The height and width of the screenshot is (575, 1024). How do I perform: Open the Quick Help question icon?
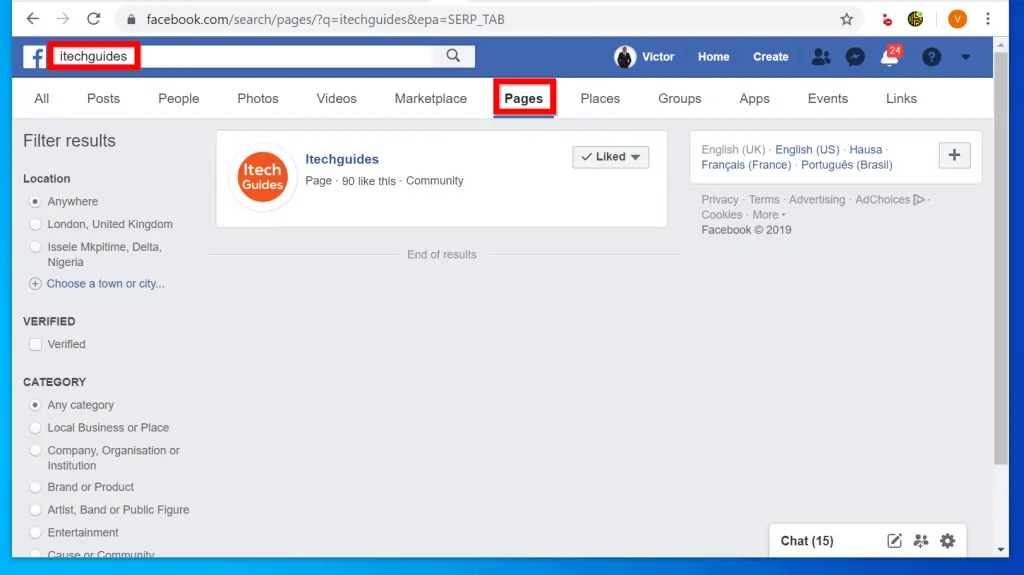click(931, 57)
